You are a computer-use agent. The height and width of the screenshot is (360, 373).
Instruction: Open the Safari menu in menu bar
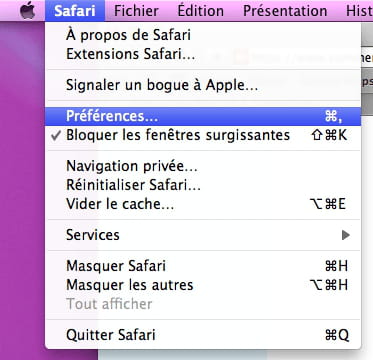tap(75, 11)
